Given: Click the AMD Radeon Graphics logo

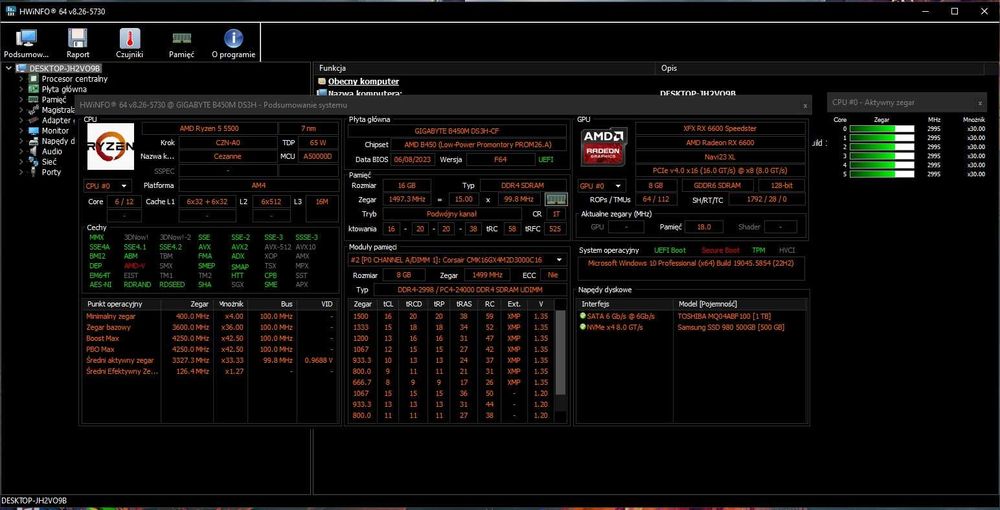Looking at the screenshot, I should pyautogui.click(x=604, y=147).
